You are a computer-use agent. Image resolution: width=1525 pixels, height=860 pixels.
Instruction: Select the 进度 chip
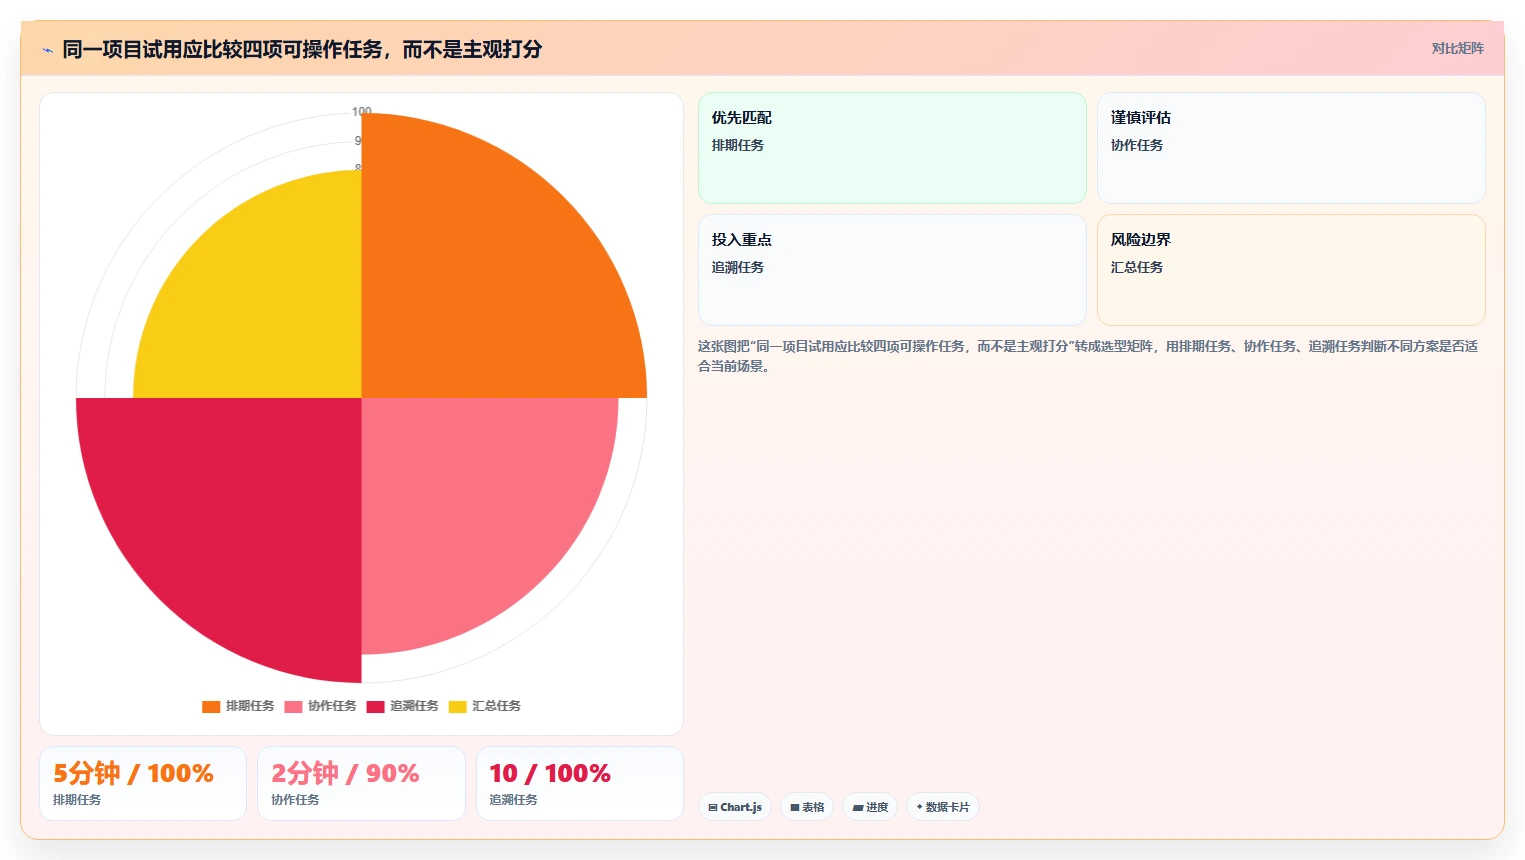coord(870,807)
